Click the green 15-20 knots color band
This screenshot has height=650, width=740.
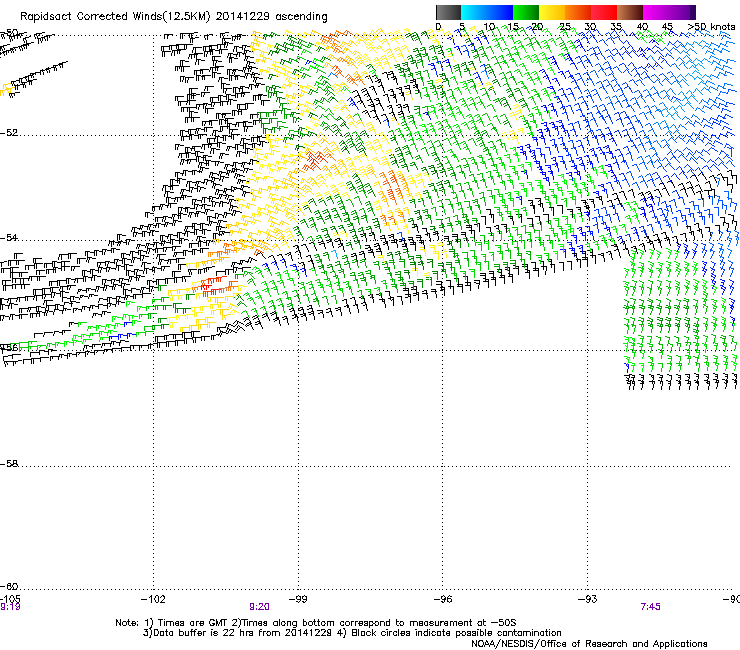(x=526, y=12)
